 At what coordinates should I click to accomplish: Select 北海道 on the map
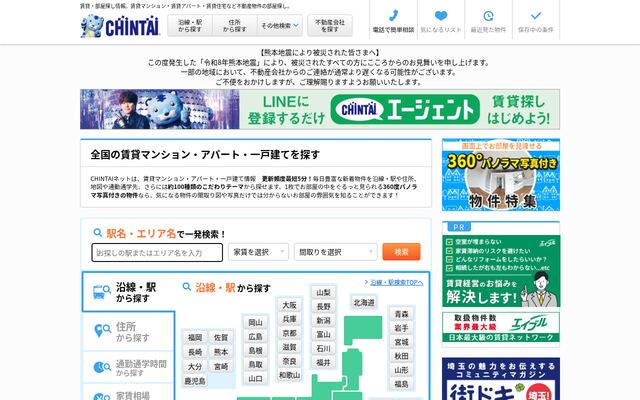[364, 303]
